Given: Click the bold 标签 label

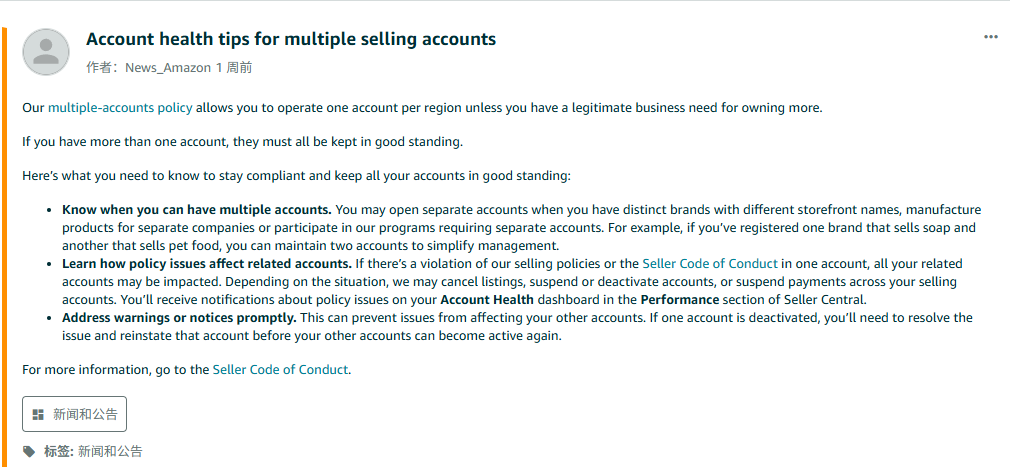Looking at the screenshot, I should click(58, 451).
